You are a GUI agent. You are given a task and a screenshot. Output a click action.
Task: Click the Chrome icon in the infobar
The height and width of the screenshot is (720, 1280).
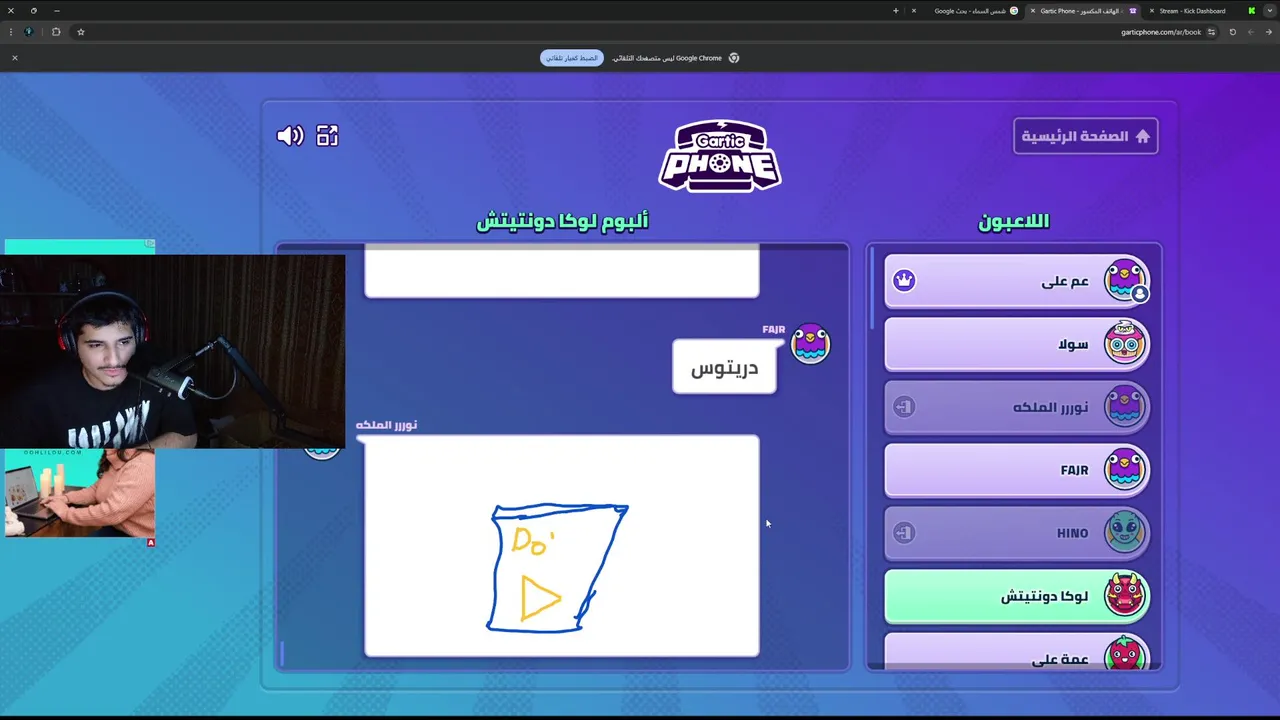[x=734, y=58]
